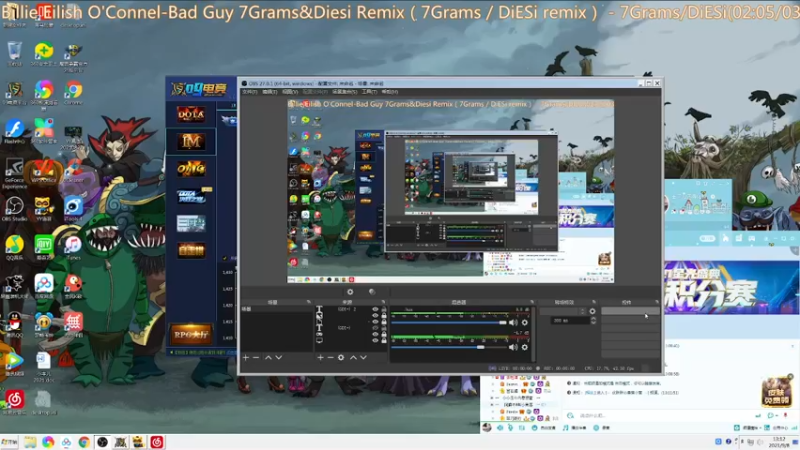The image size is (800, 450).
Task: Open Chrome desktop shortcut
Action: (73, 92)
